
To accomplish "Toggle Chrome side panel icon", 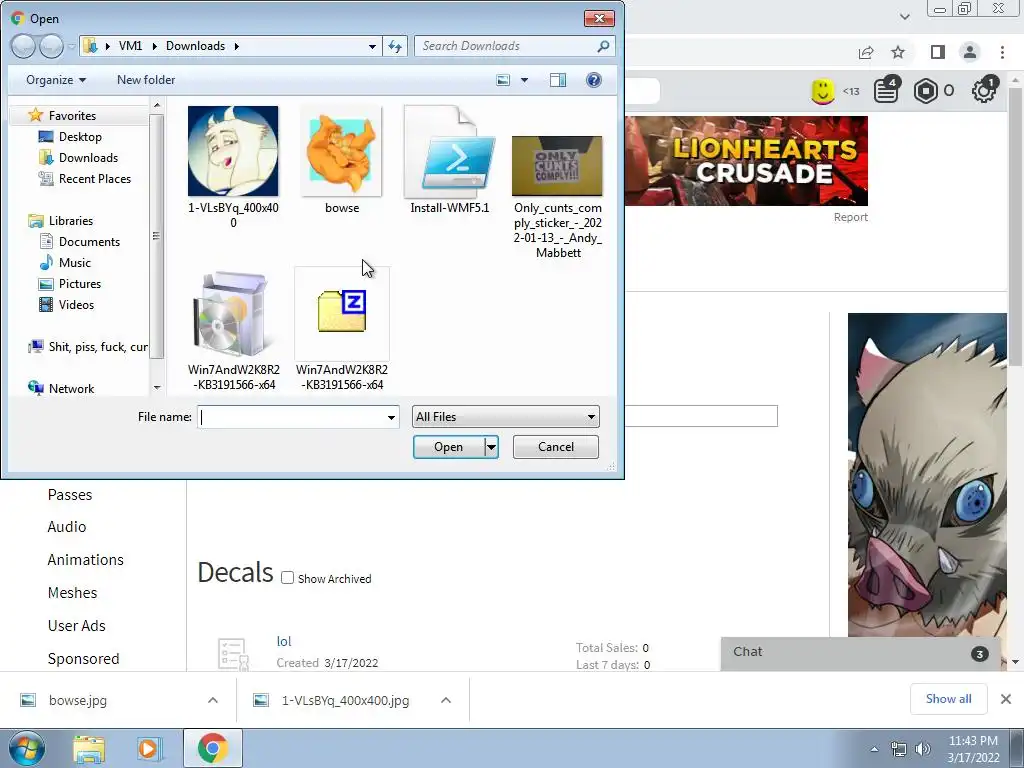I will [938, 52].
